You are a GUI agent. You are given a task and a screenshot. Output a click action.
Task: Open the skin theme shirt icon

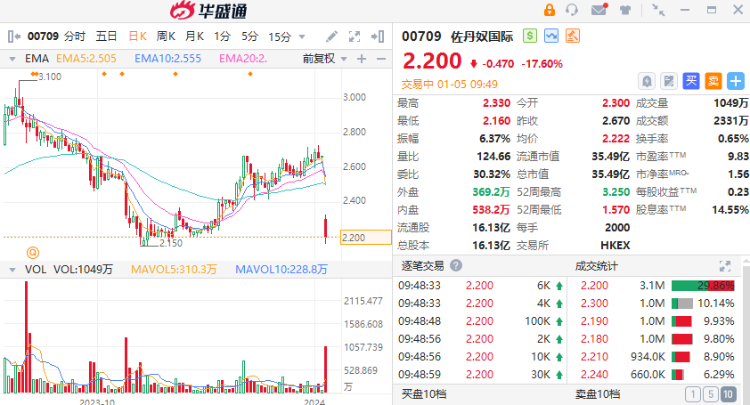point(625,10)
